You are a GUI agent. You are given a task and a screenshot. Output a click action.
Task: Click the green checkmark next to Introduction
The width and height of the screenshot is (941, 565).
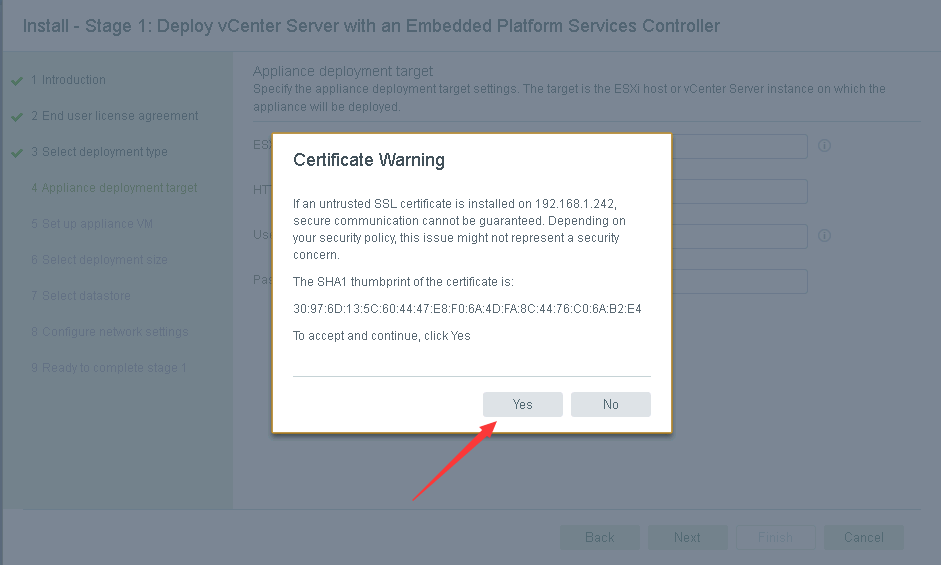(17, 80)
